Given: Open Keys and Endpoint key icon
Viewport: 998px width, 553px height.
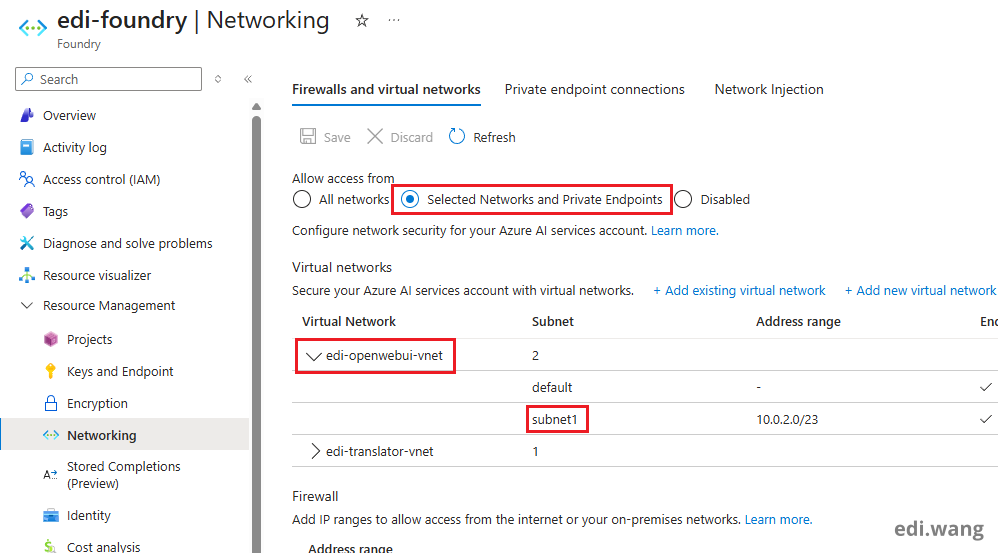Looking at the screenshot, I should (x=51, y=371).
